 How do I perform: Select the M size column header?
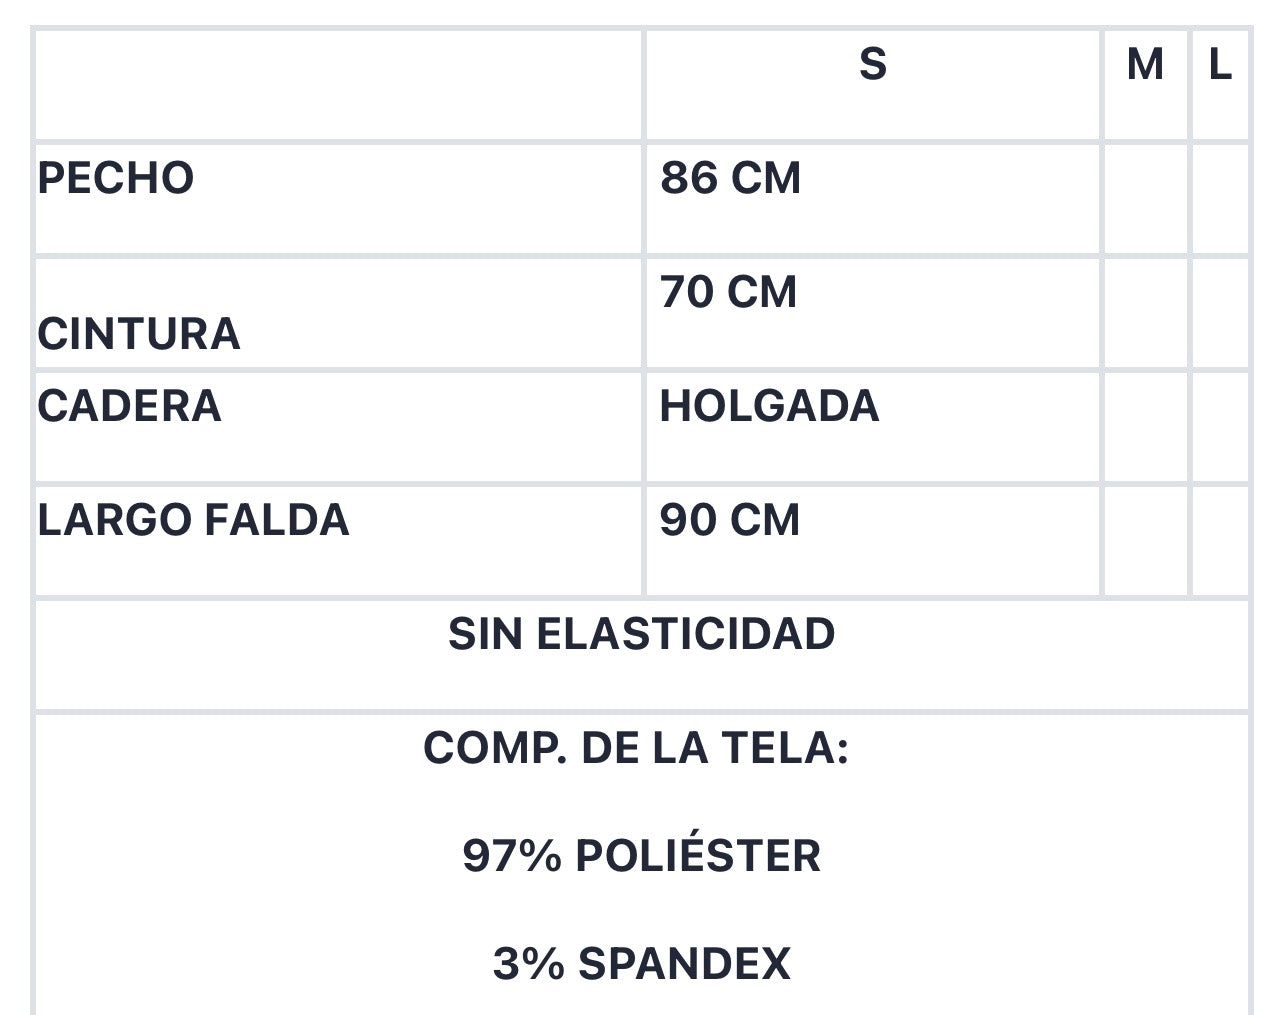[1145, 65]
